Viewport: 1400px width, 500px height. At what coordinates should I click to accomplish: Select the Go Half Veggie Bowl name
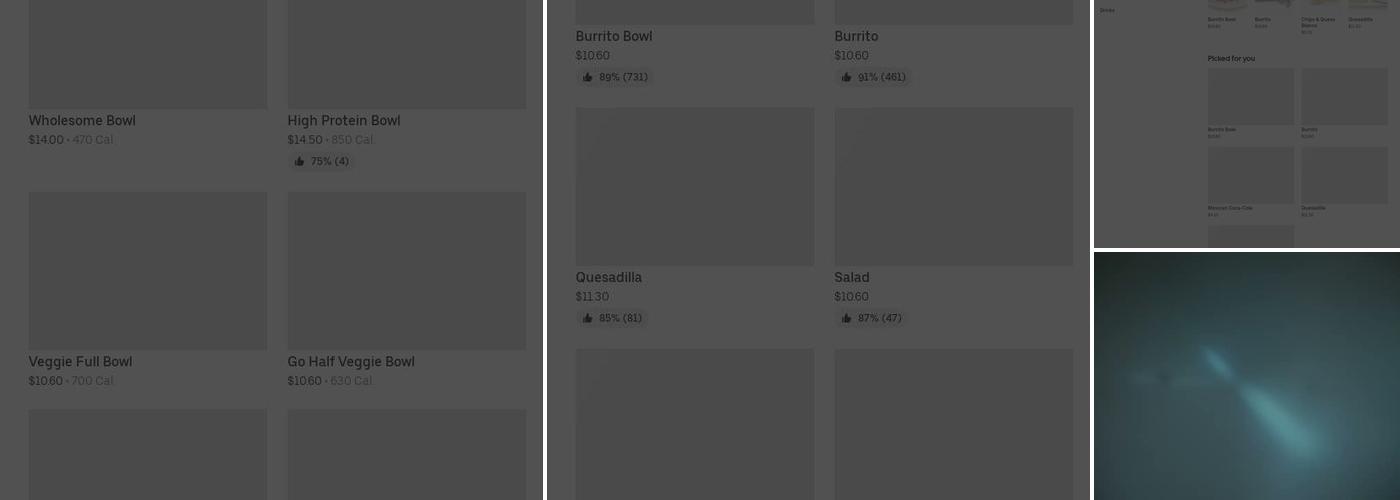coord(351,362)
